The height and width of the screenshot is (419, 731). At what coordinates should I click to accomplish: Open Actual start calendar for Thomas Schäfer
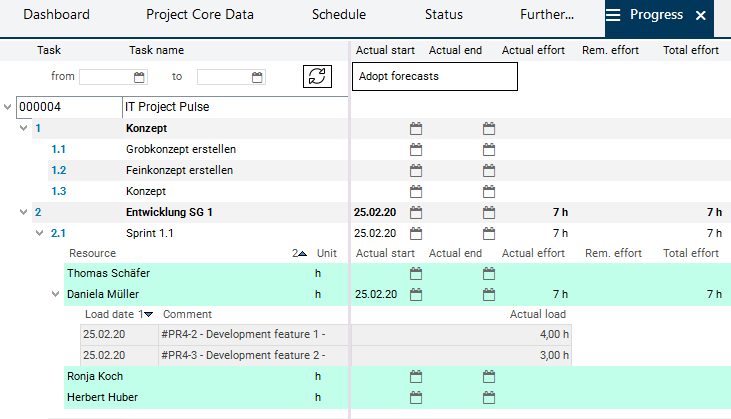pos(416,273)
